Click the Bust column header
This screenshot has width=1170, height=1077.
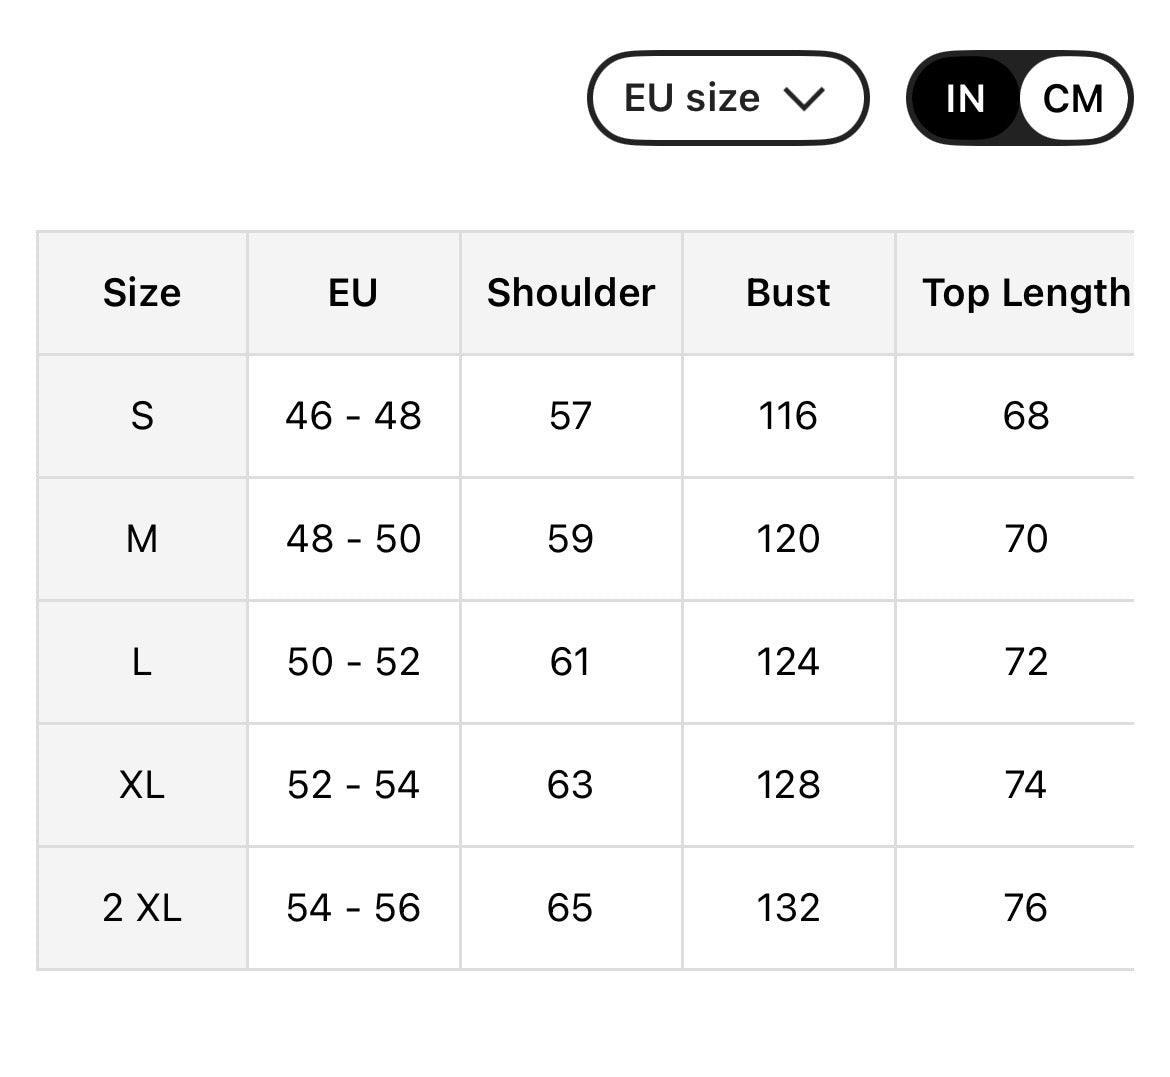[x=788, y=293]
